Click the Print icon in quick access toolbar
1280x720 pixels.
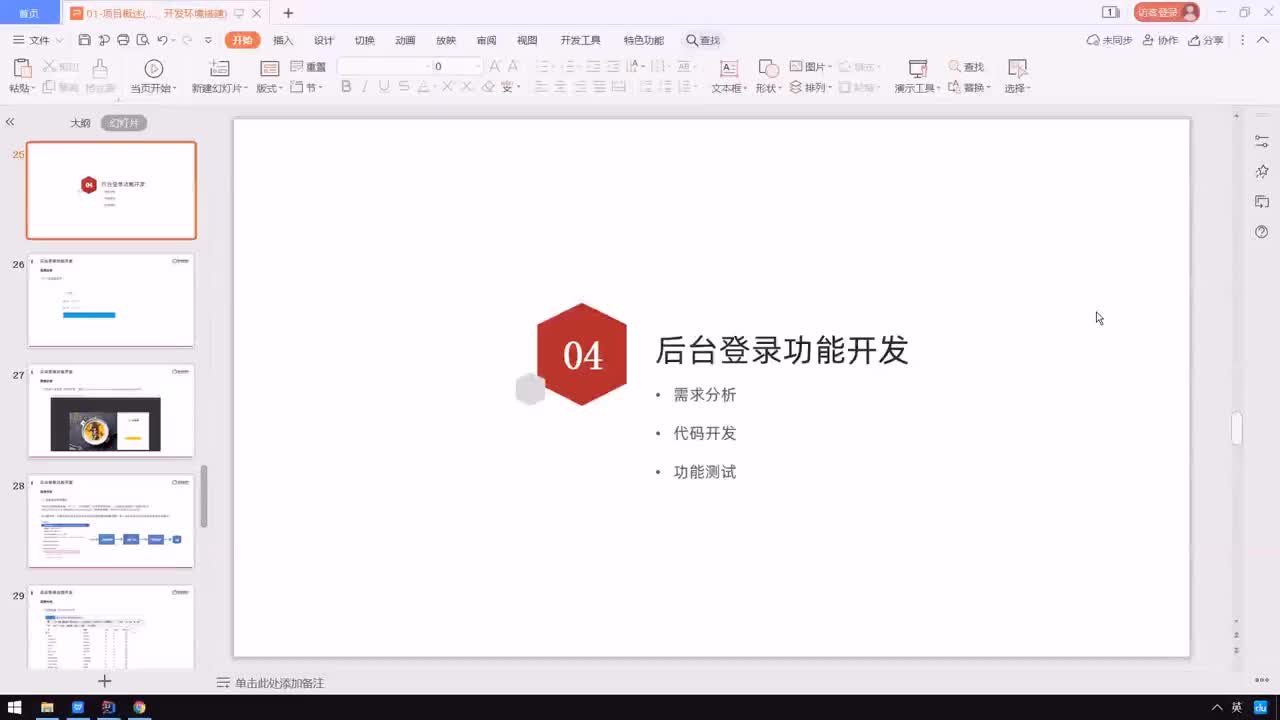coord(123,40)
